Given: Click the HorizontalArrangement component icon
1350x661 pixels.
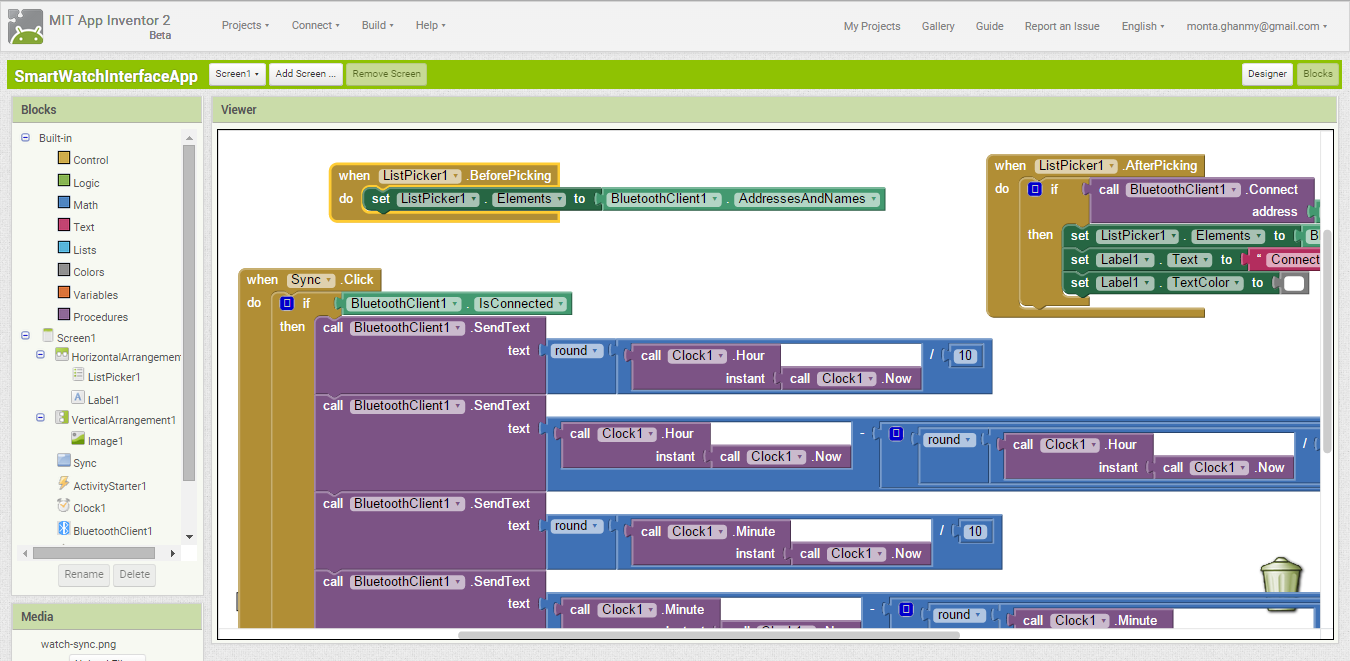Looking at the screenshot, I should [62, 355].
